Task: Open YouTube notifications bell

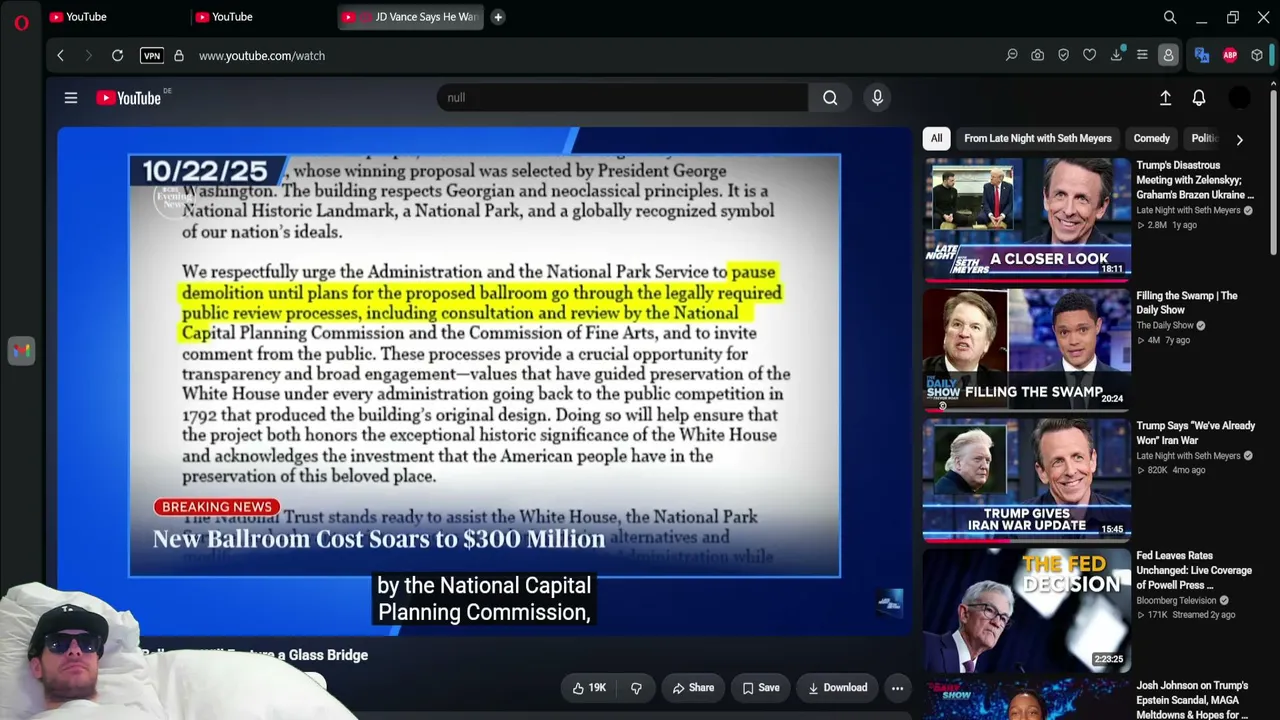Action: [1199, 98]
